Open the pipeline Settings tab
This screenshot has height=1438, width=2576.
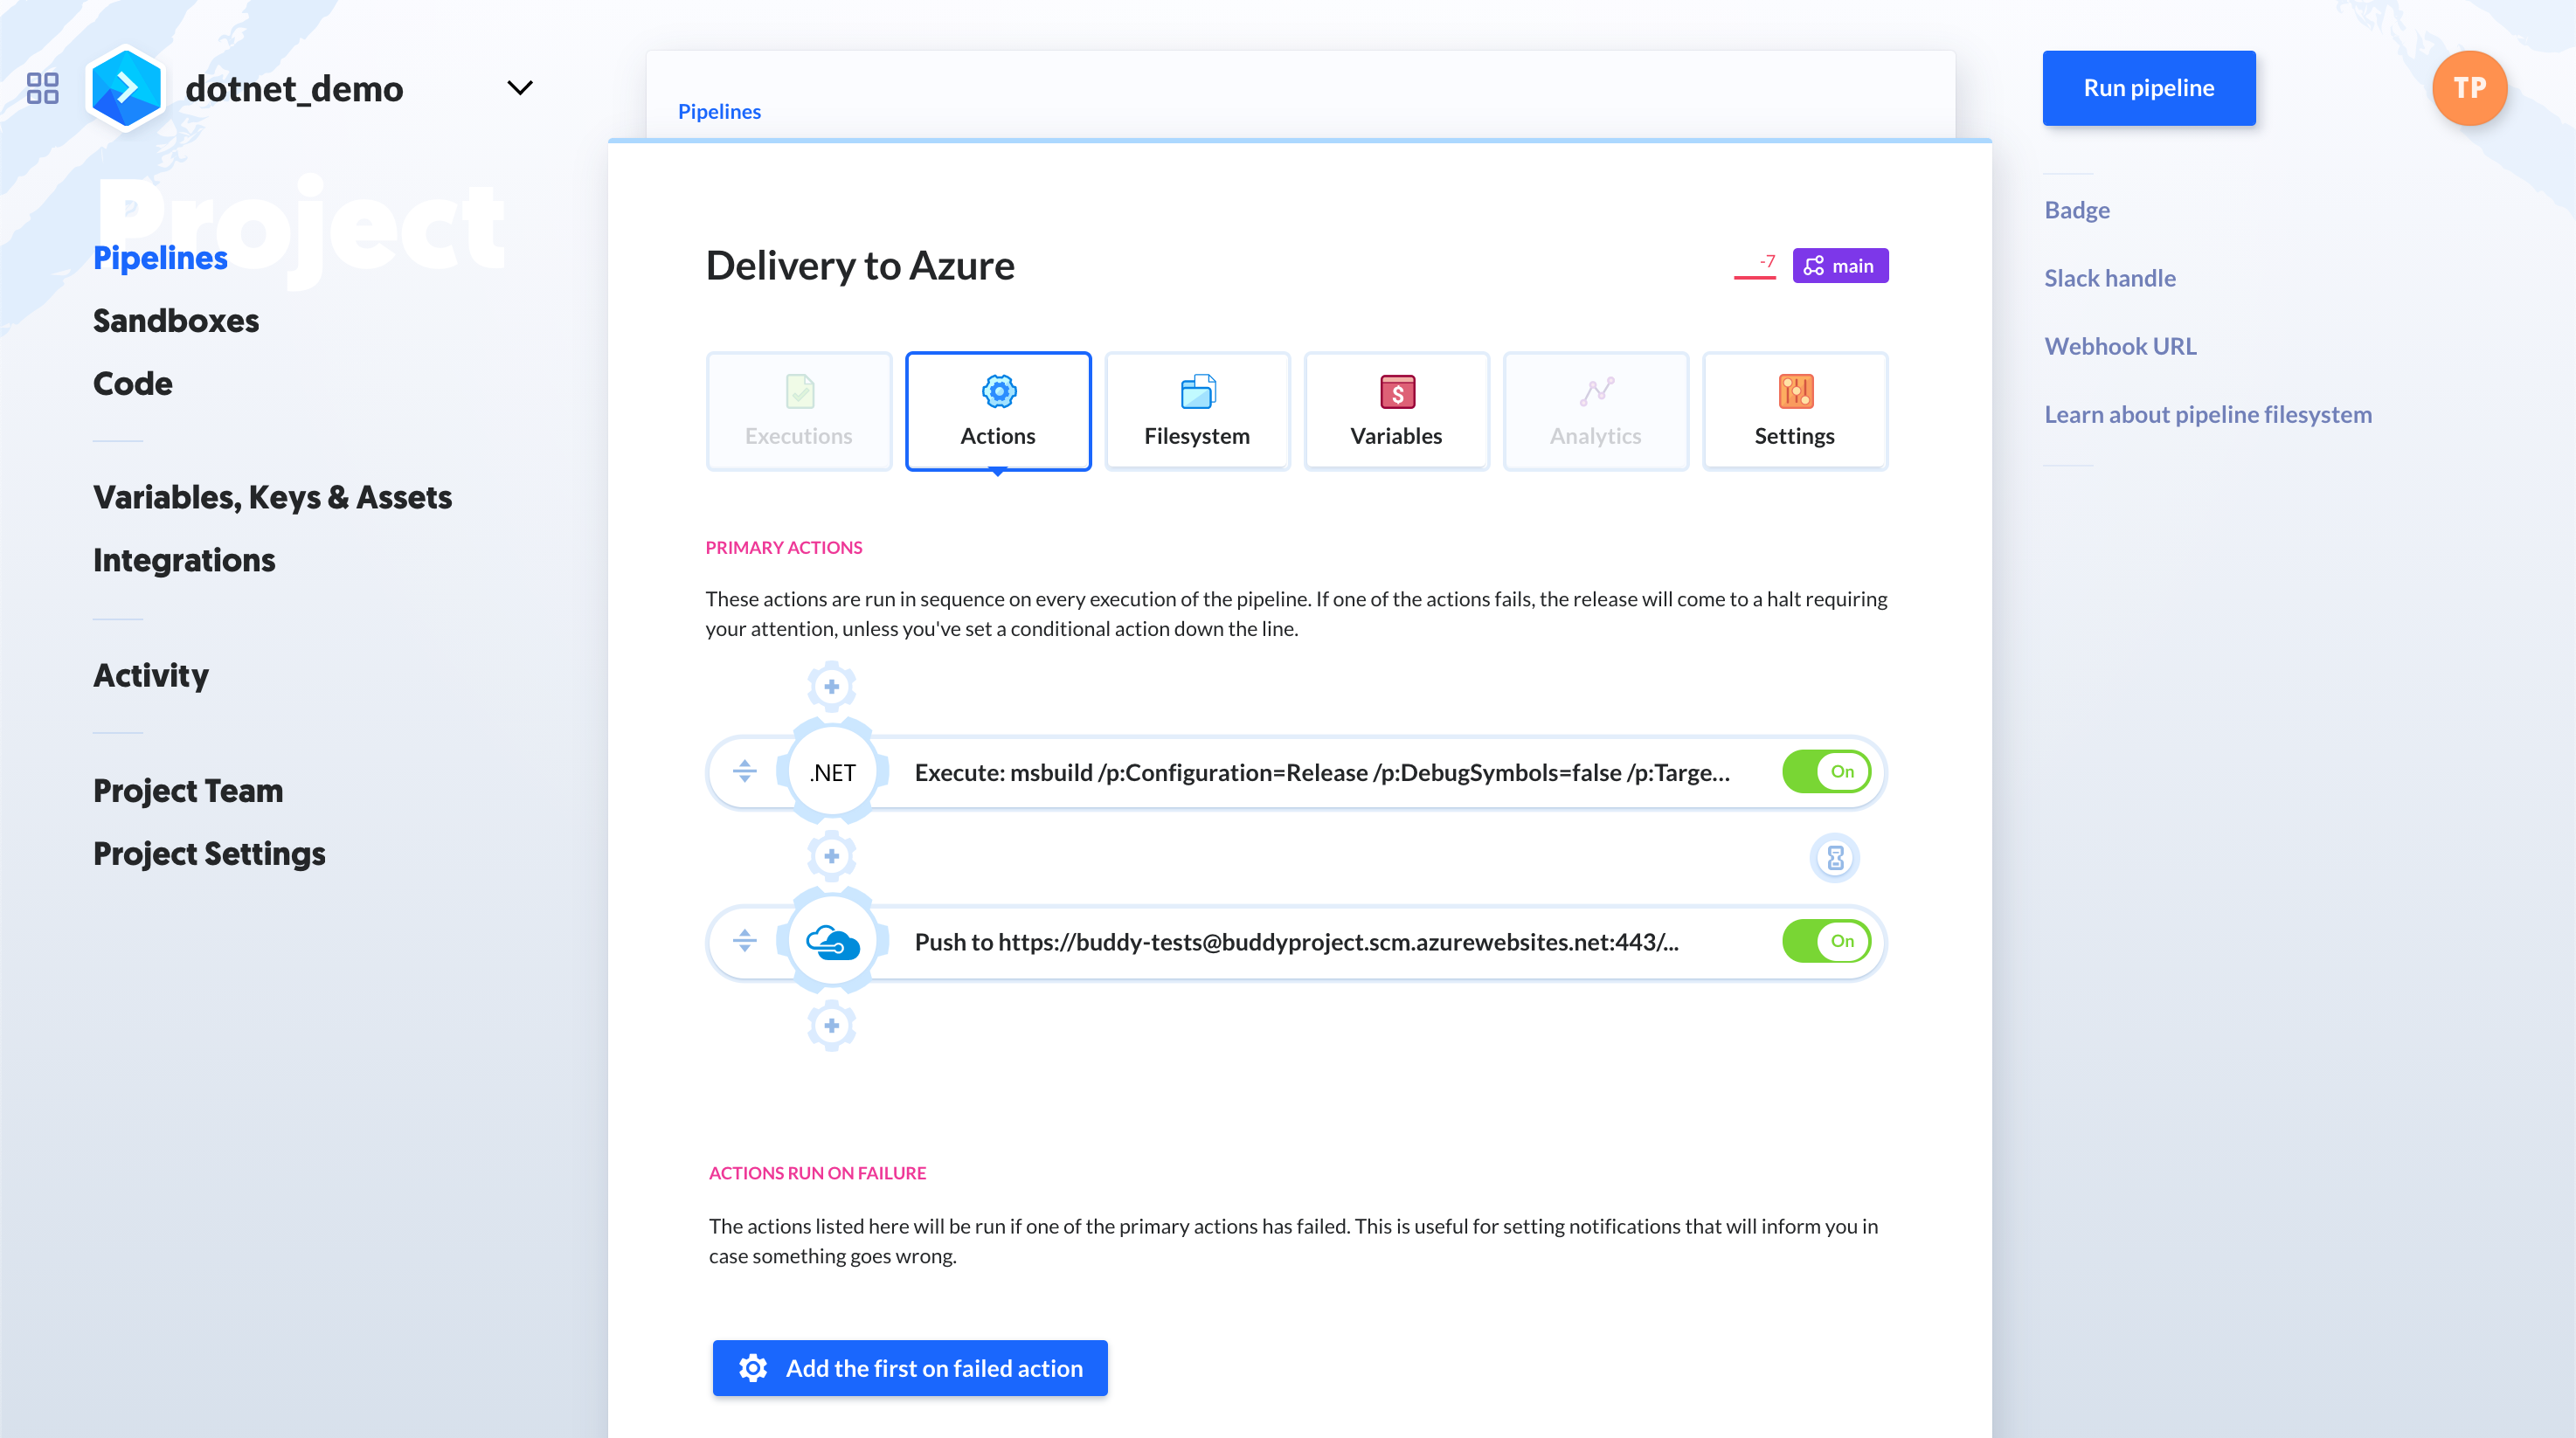1794,411
